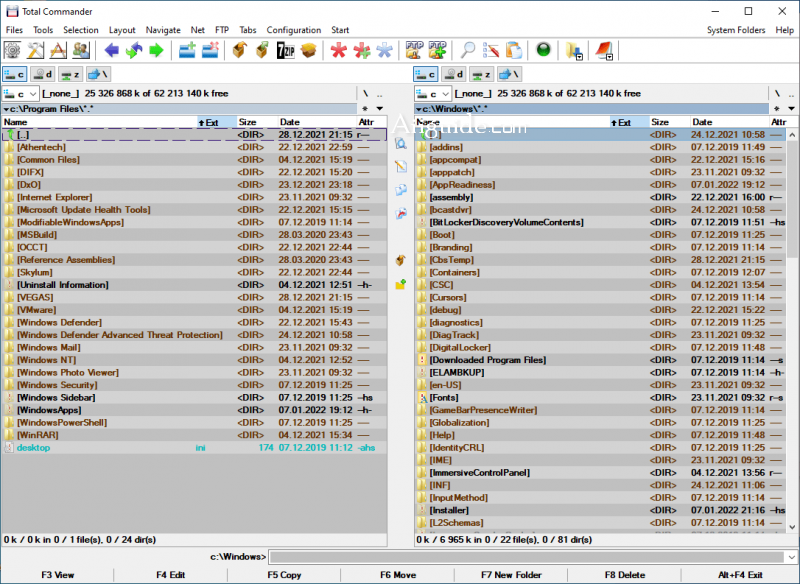Open the Files menu
Viewport: 800px width, 584px height.
[14, 30]
